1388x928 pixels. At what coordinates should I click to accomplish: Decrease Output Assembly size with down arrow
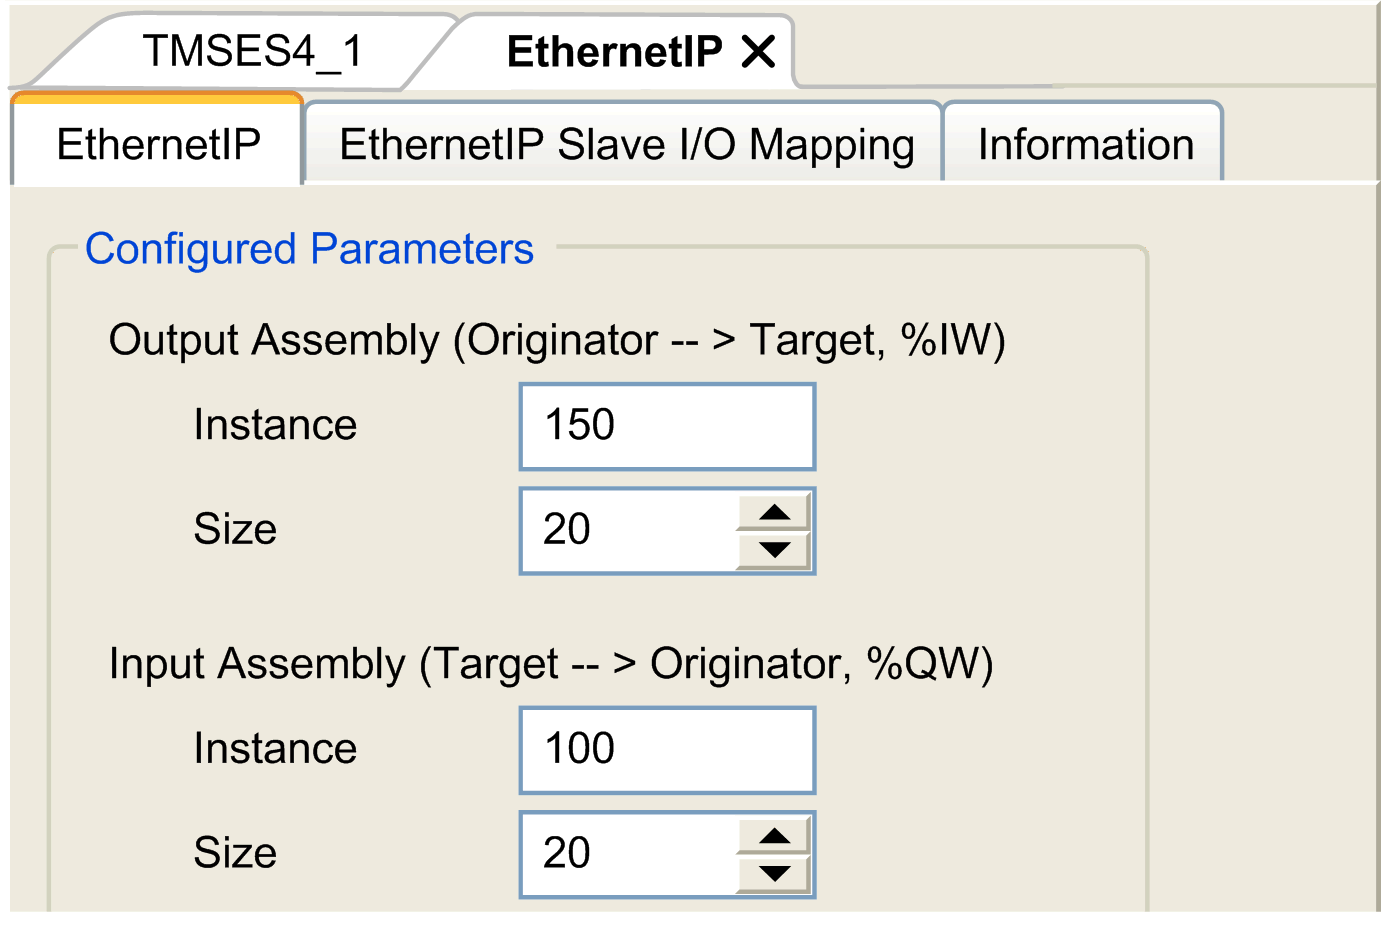(x=774, y=550)
